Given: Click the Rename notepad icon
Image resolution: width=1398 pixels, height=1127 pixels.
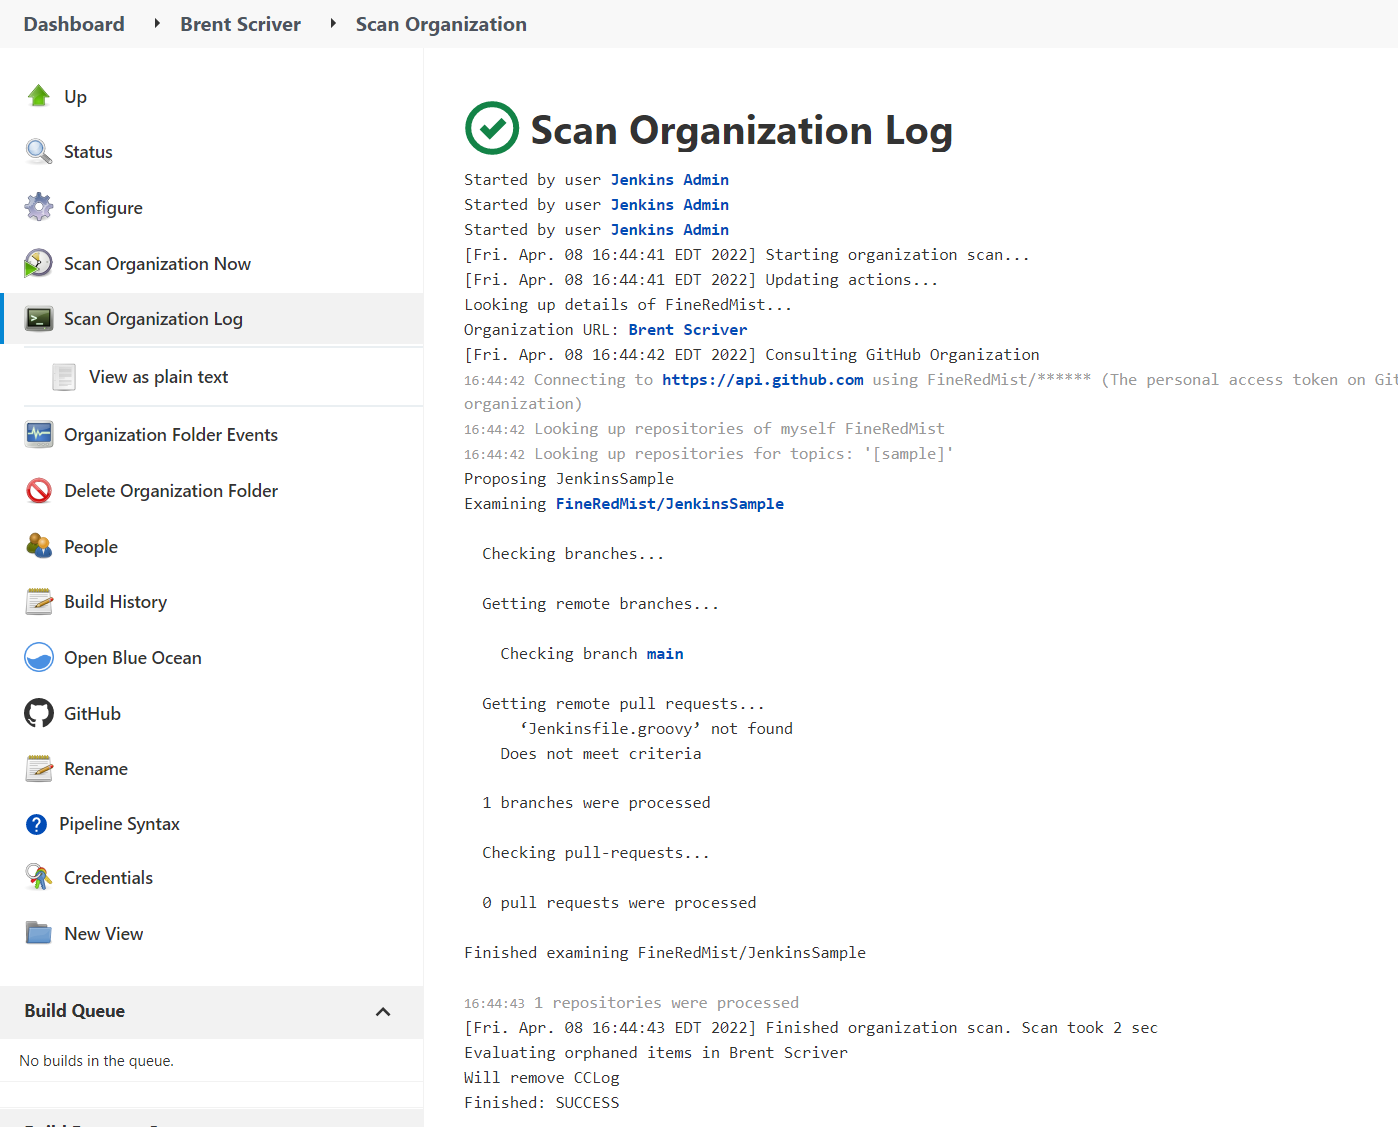Looking at the screenshot, I should (38, 768).
